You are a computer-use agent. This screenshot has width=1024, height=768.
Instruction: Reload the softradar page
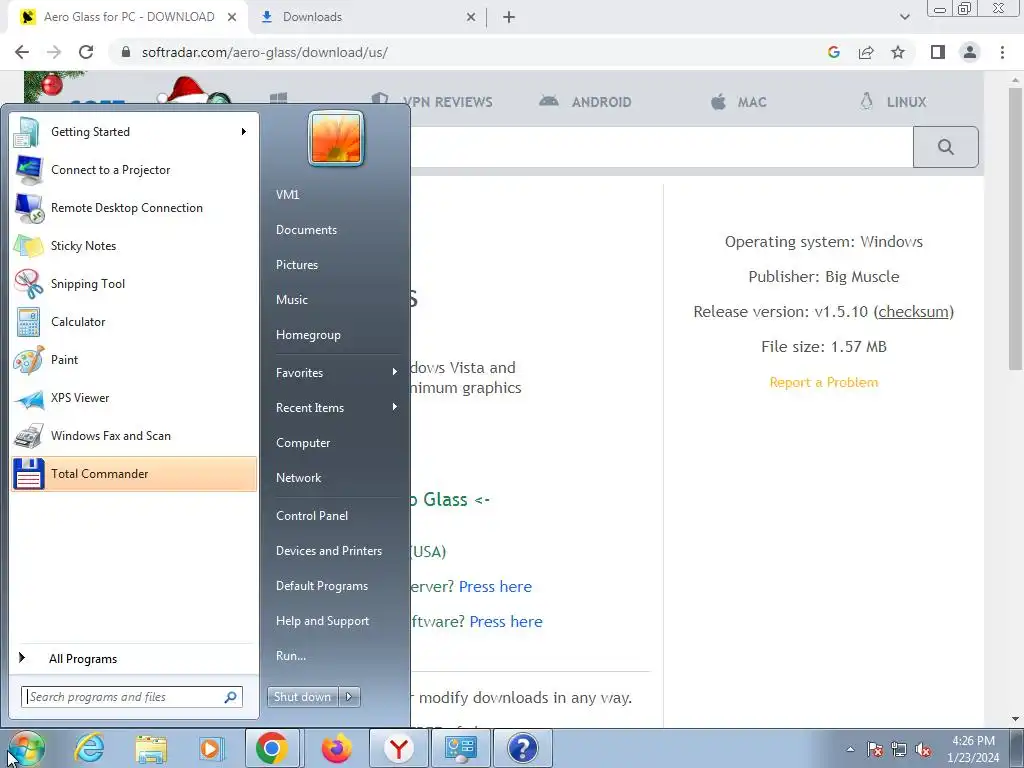pyautogui.click(x=86, y=52)
